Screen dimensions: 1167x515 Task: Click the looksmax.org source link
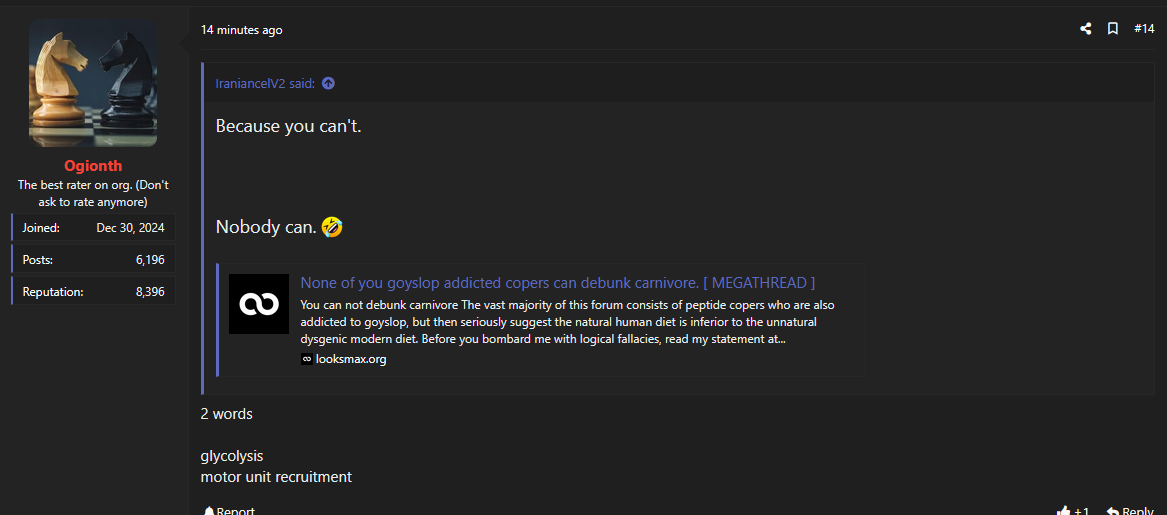coord(350,359)
